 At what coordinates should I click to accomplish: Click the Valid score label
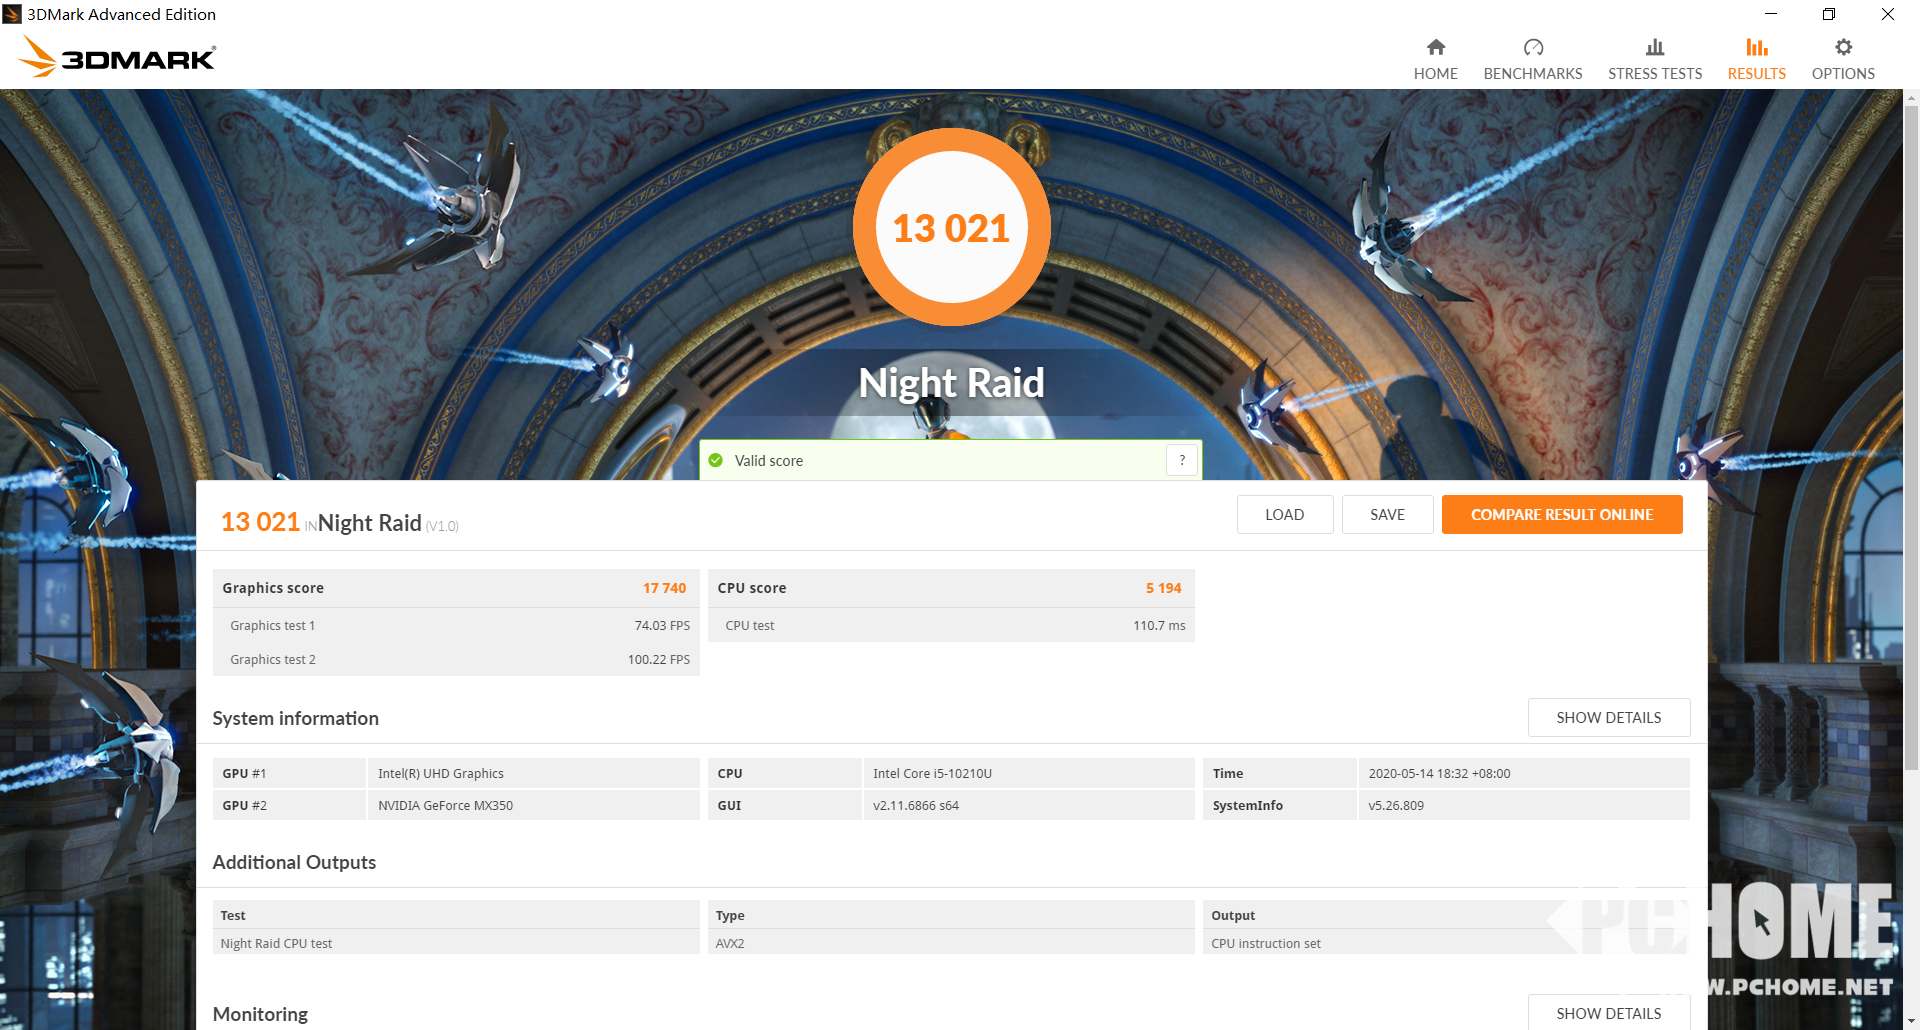[x=769, y=461]
